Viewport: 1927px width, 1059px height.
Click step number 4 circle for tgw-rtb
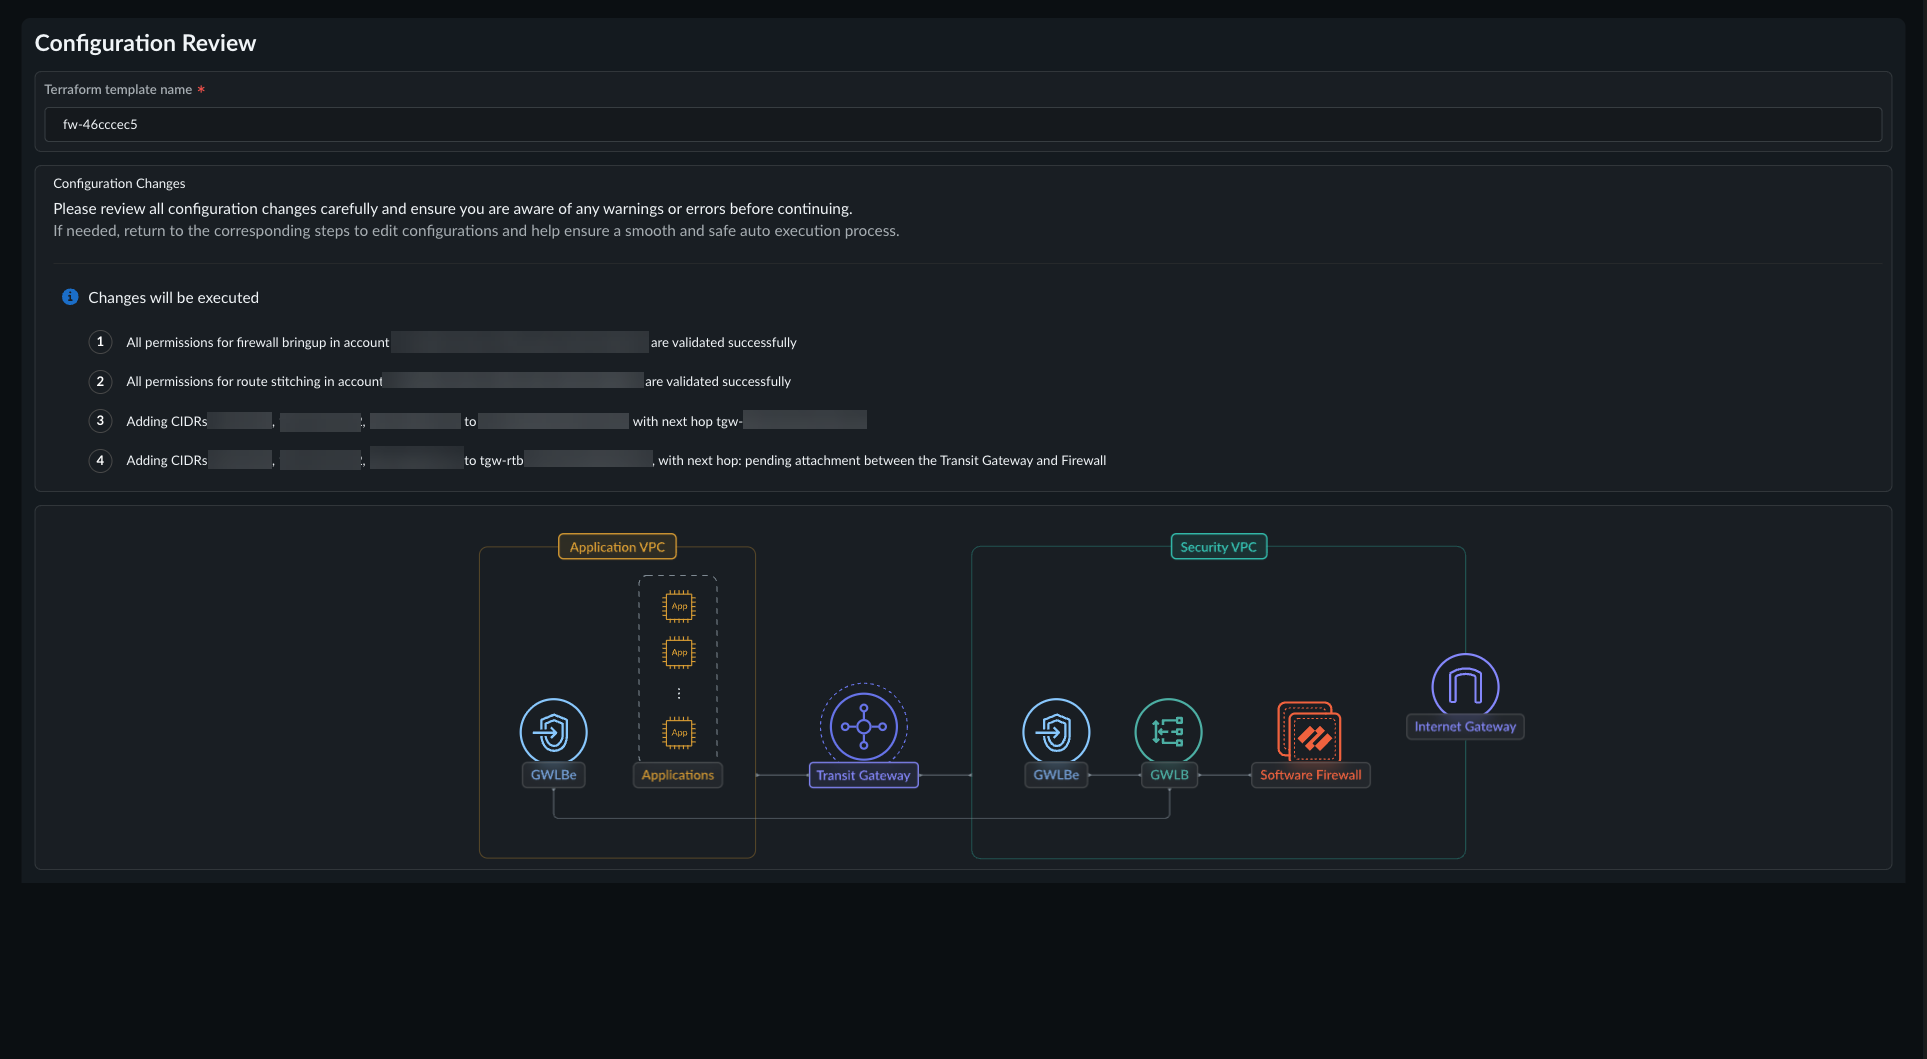coord(100,460)
